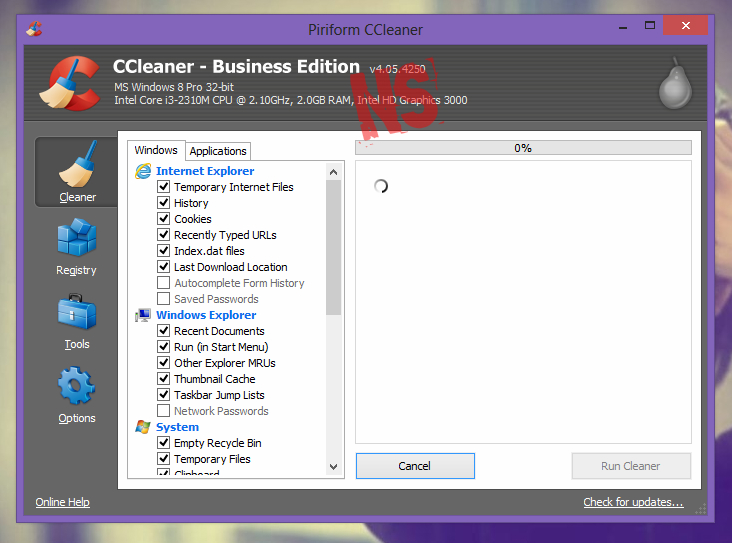Enable the Saved Passwords checkbox
This screenshot has height=543, width=732.
coord(163,298)
